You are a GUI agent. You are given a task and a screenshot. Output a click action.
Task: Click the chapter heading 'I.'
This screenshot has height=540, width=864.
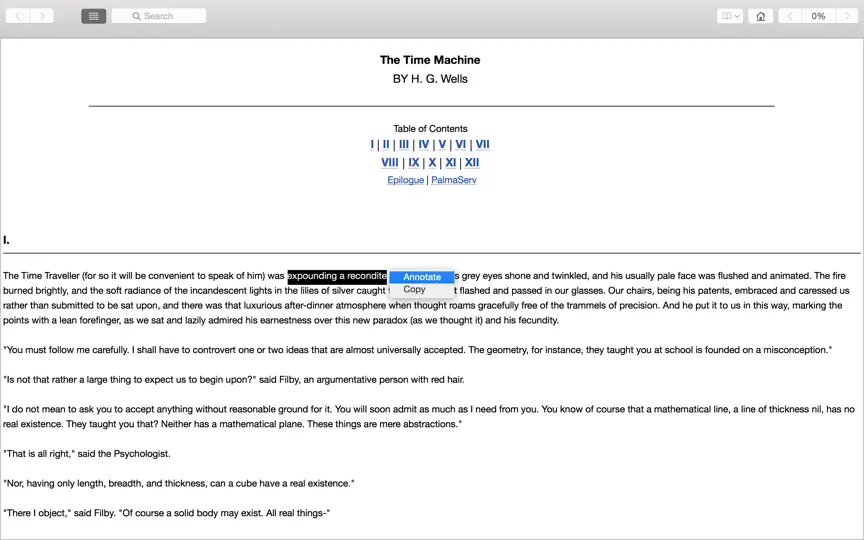6,240
